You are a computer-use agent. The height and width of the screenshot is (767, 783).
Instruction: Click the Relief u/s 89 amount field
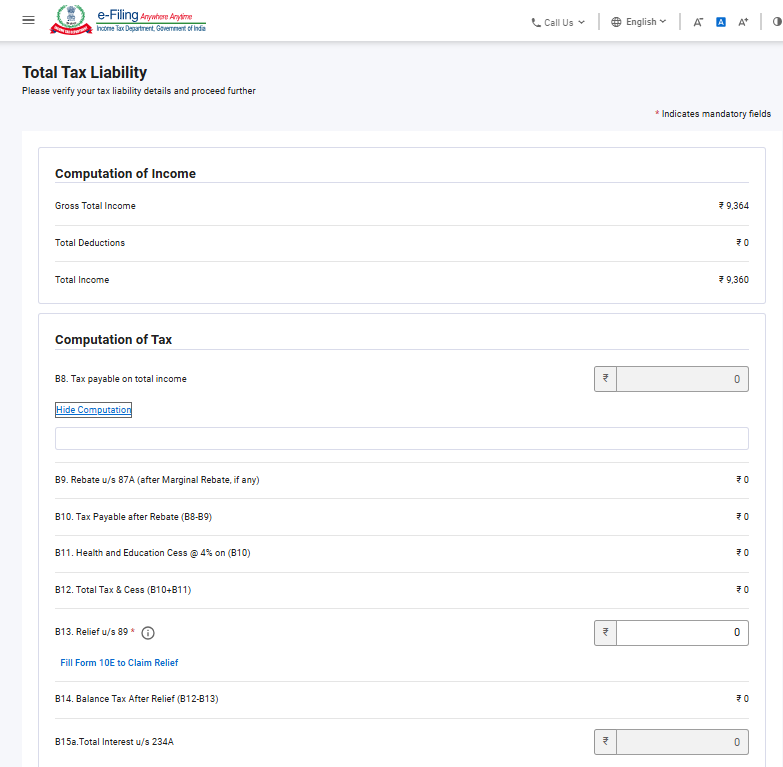[681, 633]
